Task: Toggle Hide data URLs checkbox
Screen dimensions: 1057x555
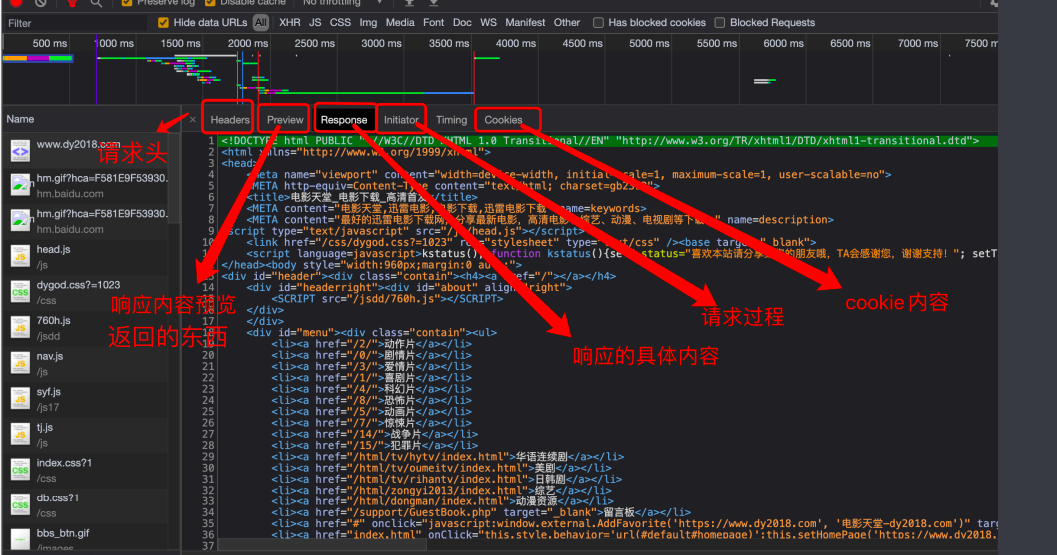Action: coord(163,22)
